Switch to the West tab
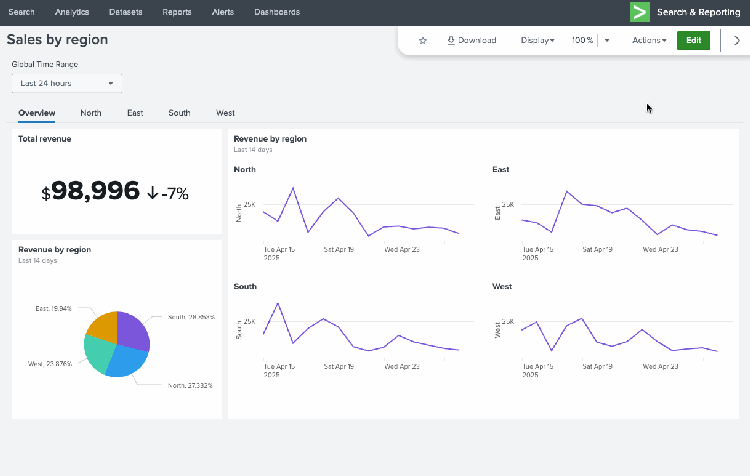Image resolution: width=750 pixels, height=476 pixels. 225,113
